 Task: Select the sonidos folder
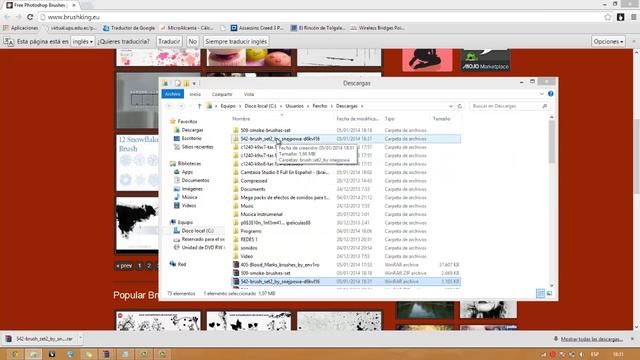(346, 248)
